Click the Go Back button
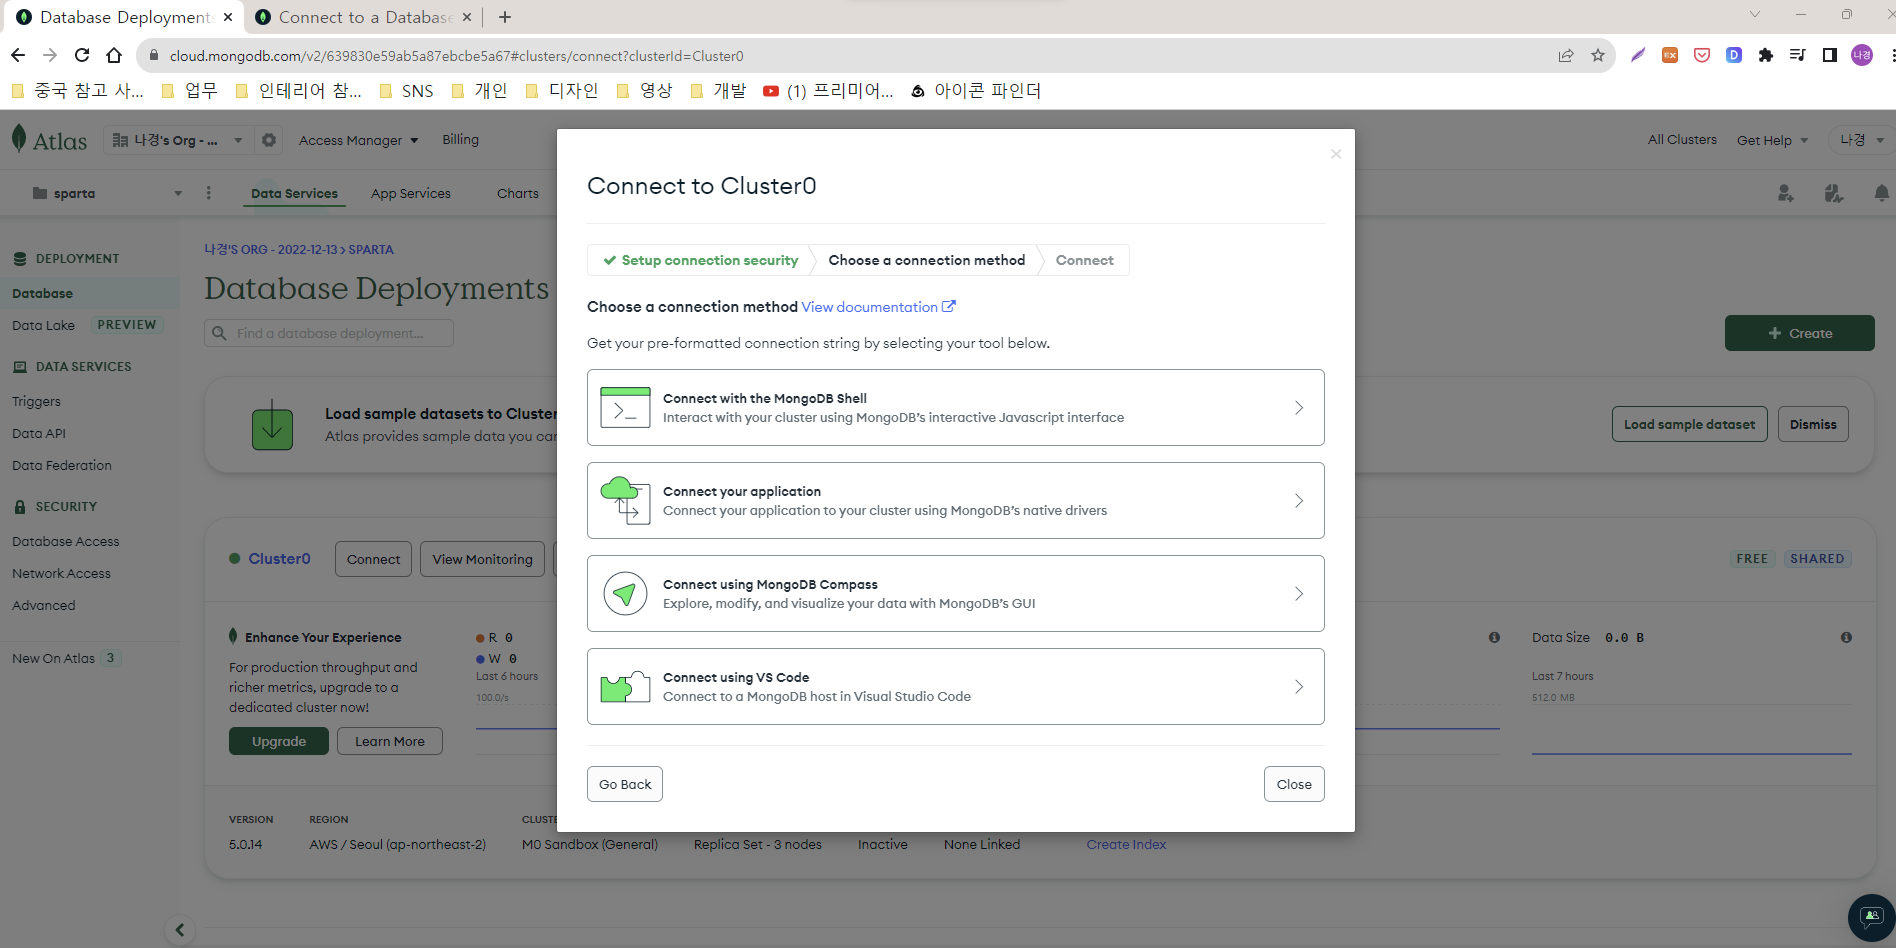 (x=625, y=784)
